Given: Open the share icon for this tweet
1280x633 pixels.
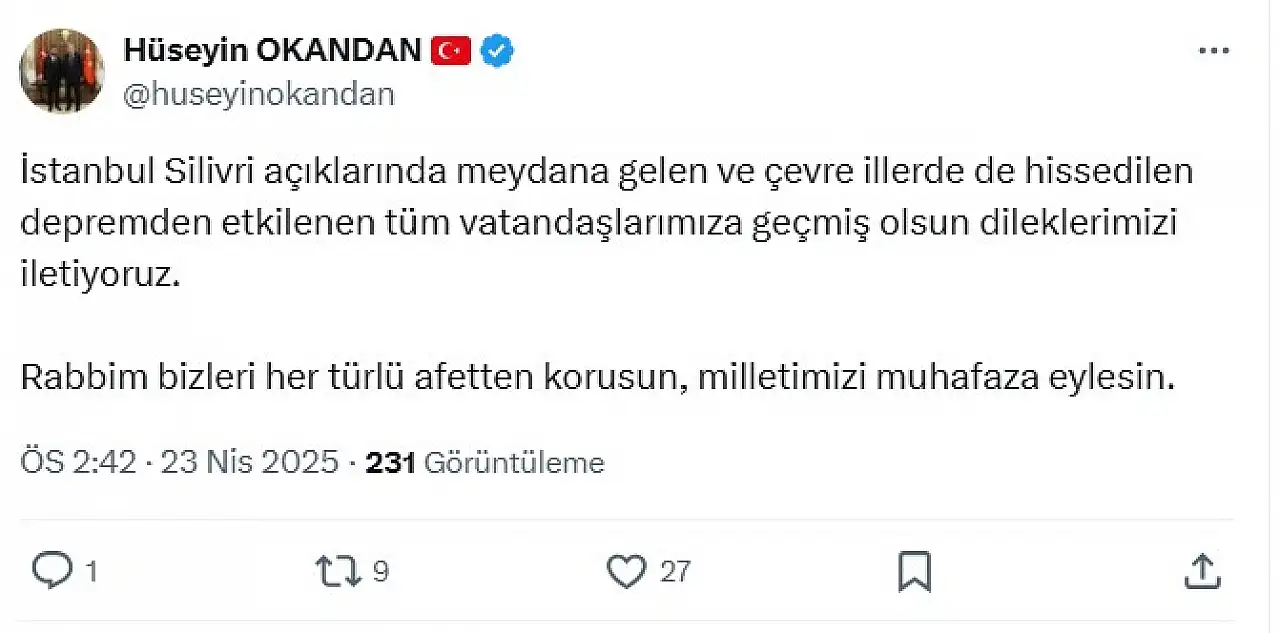Looking at the screenshot, I should point(1201,571).
